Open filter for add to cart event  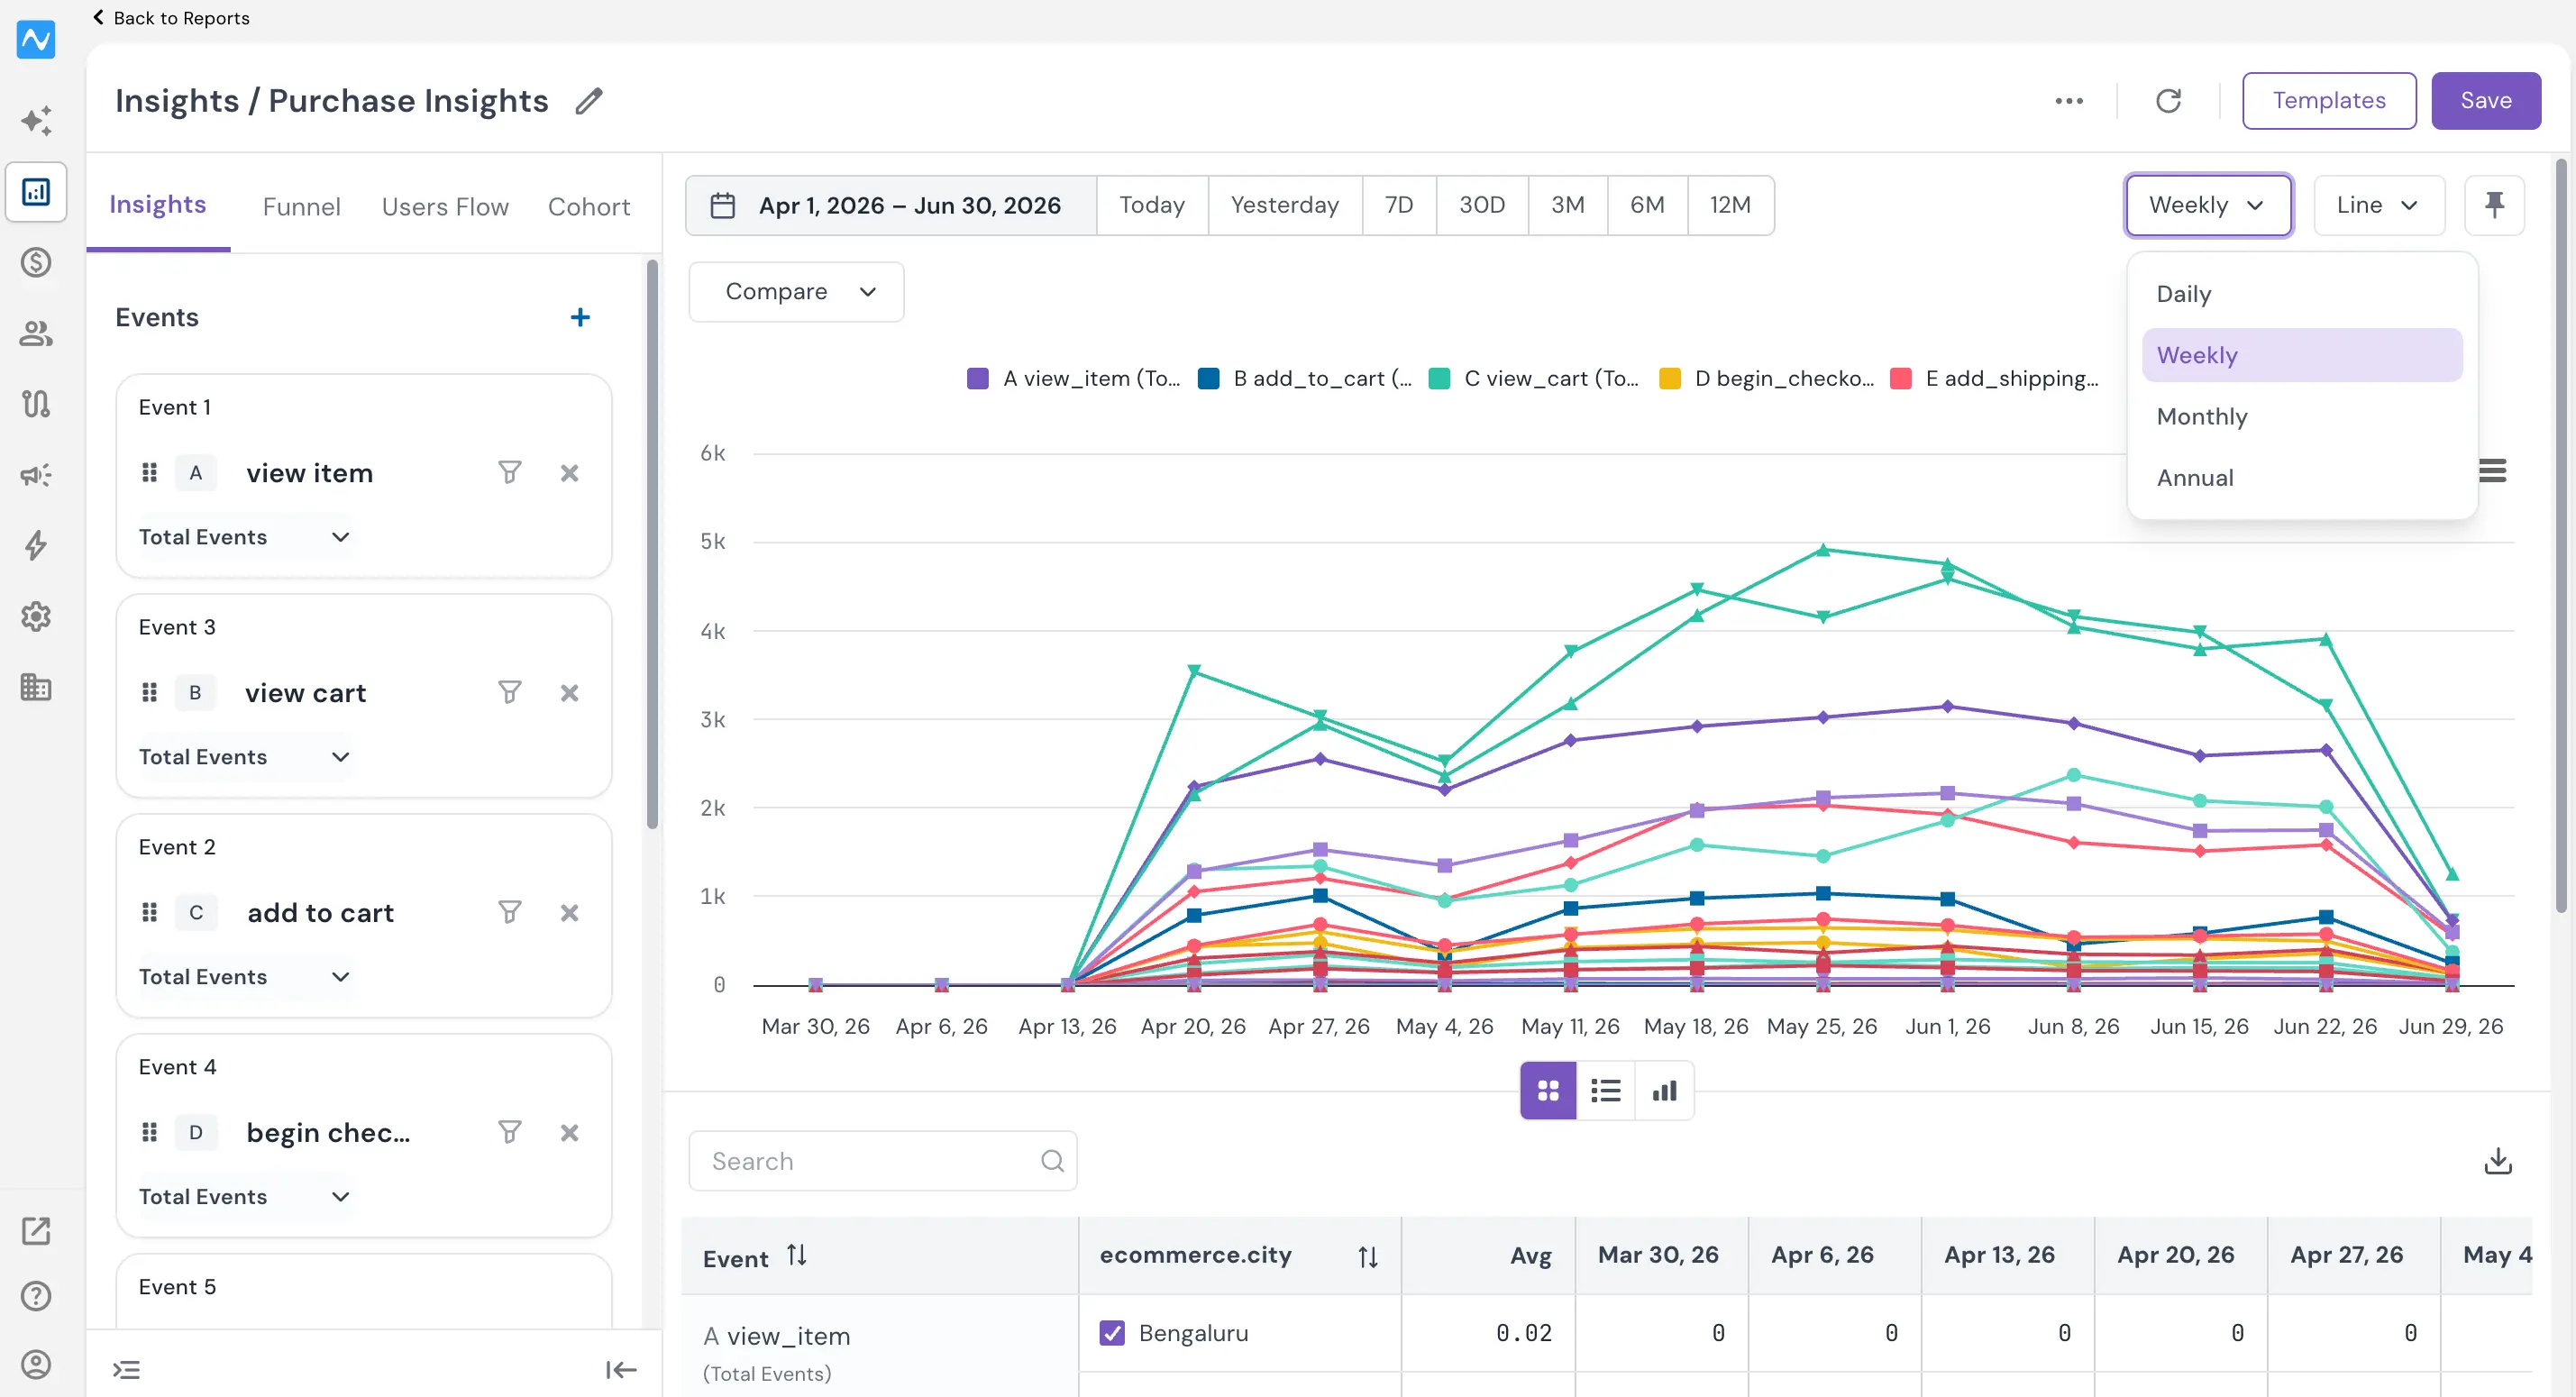tap(510, 913)
